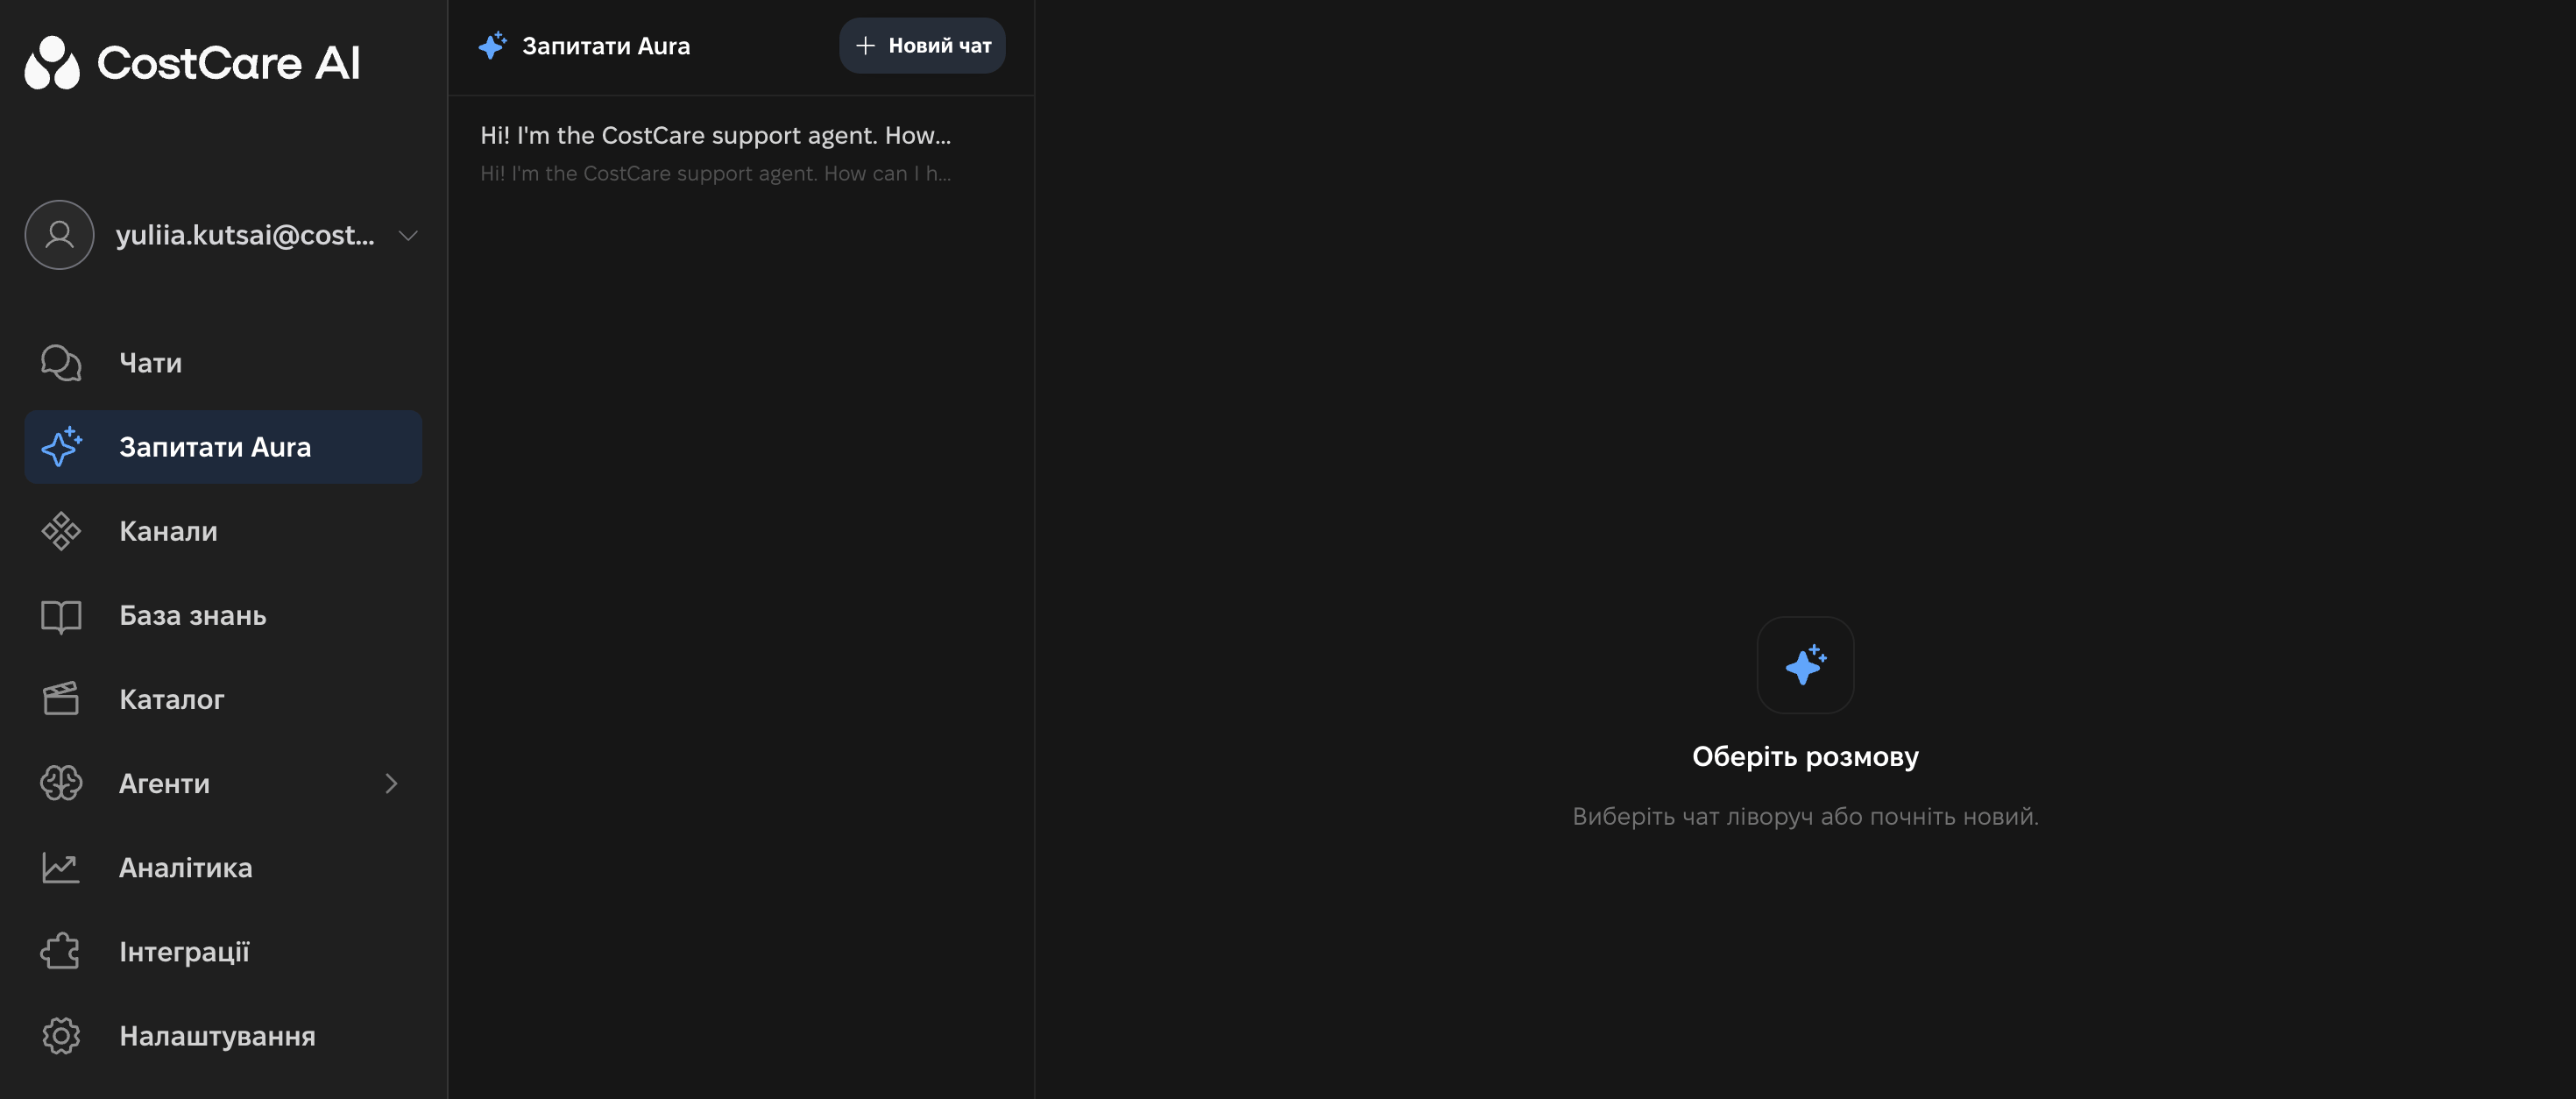Open the Чати chat bubbles icon

click(x=61, y=363)
